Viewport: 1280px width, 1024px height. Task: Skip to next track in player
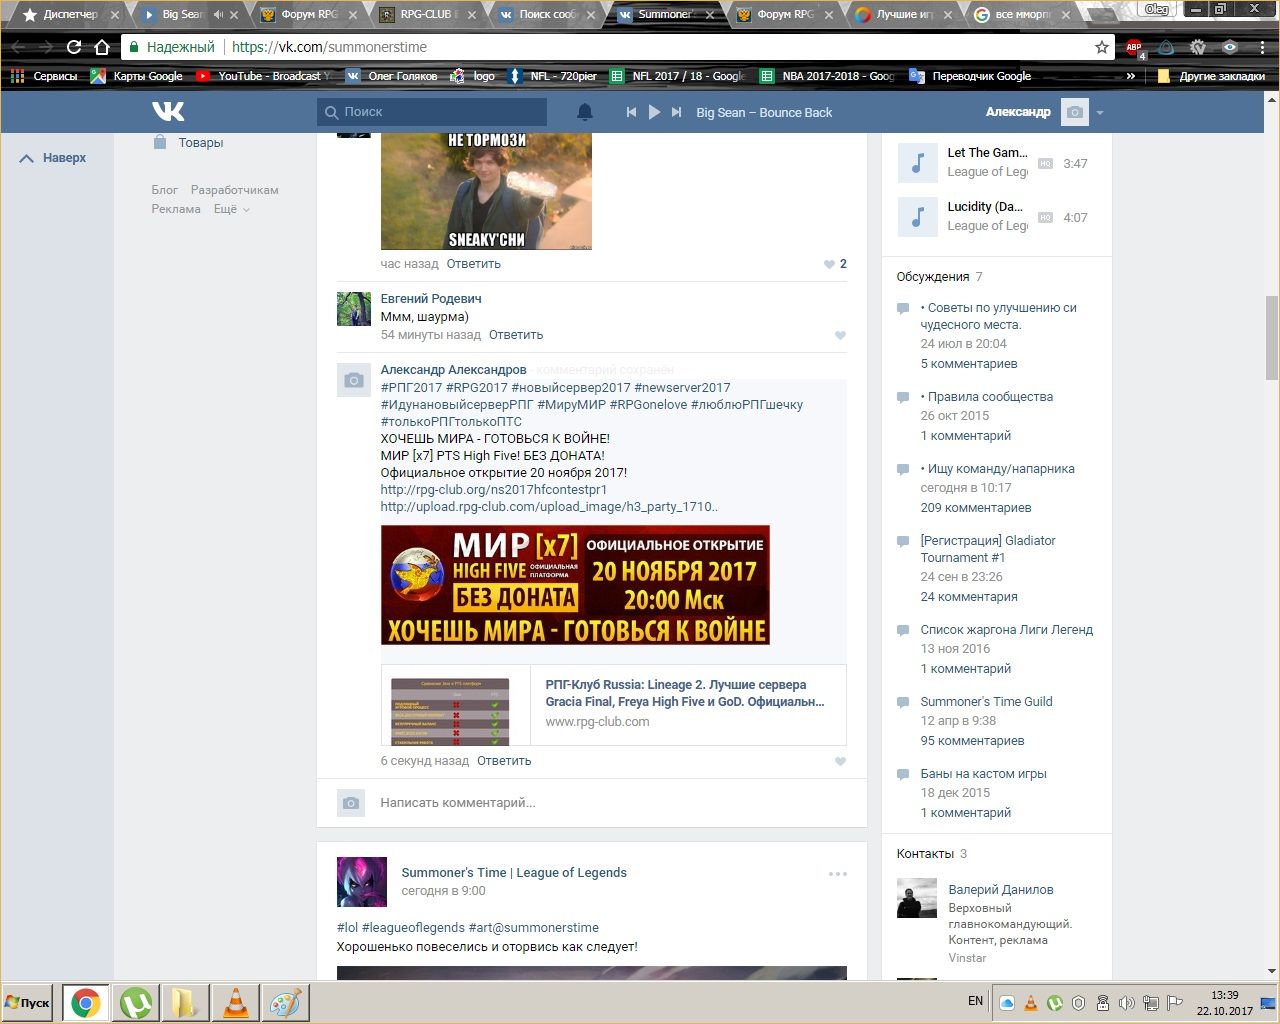click(677, 112)
